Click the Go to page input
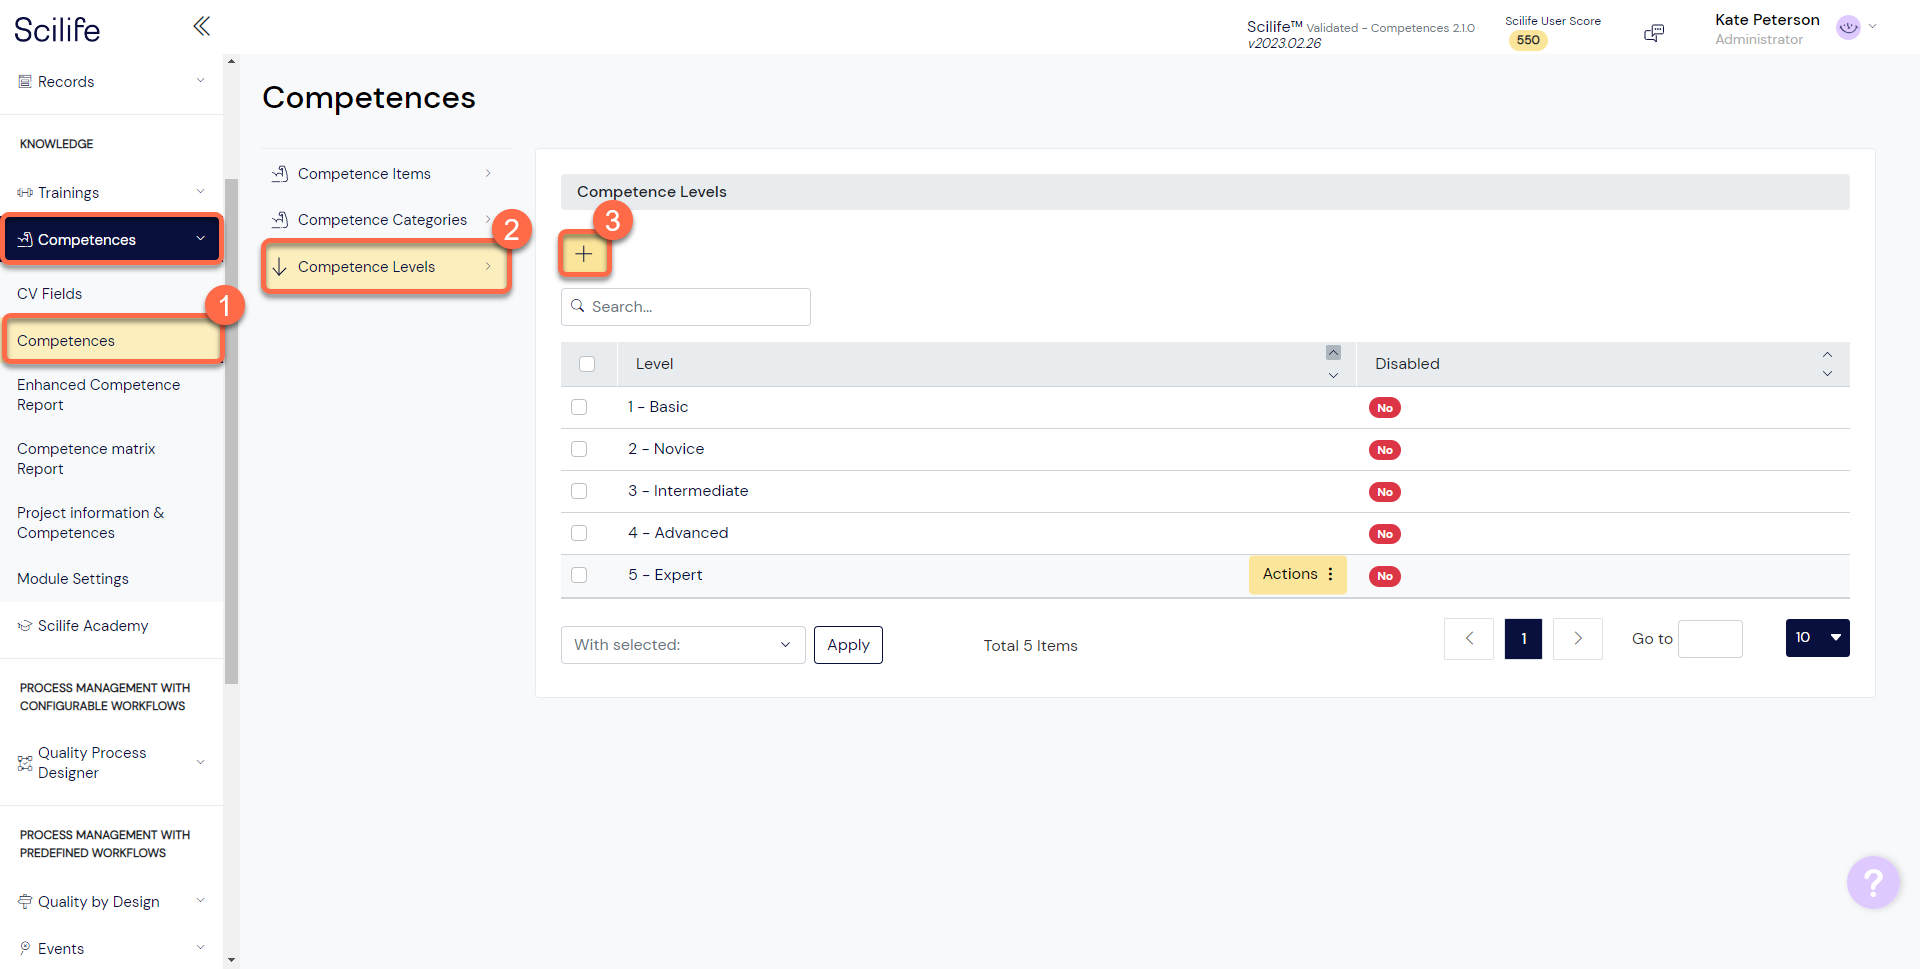This screenshot has height=969, width=1920. pyautogui.click(x=1710, y=638)
